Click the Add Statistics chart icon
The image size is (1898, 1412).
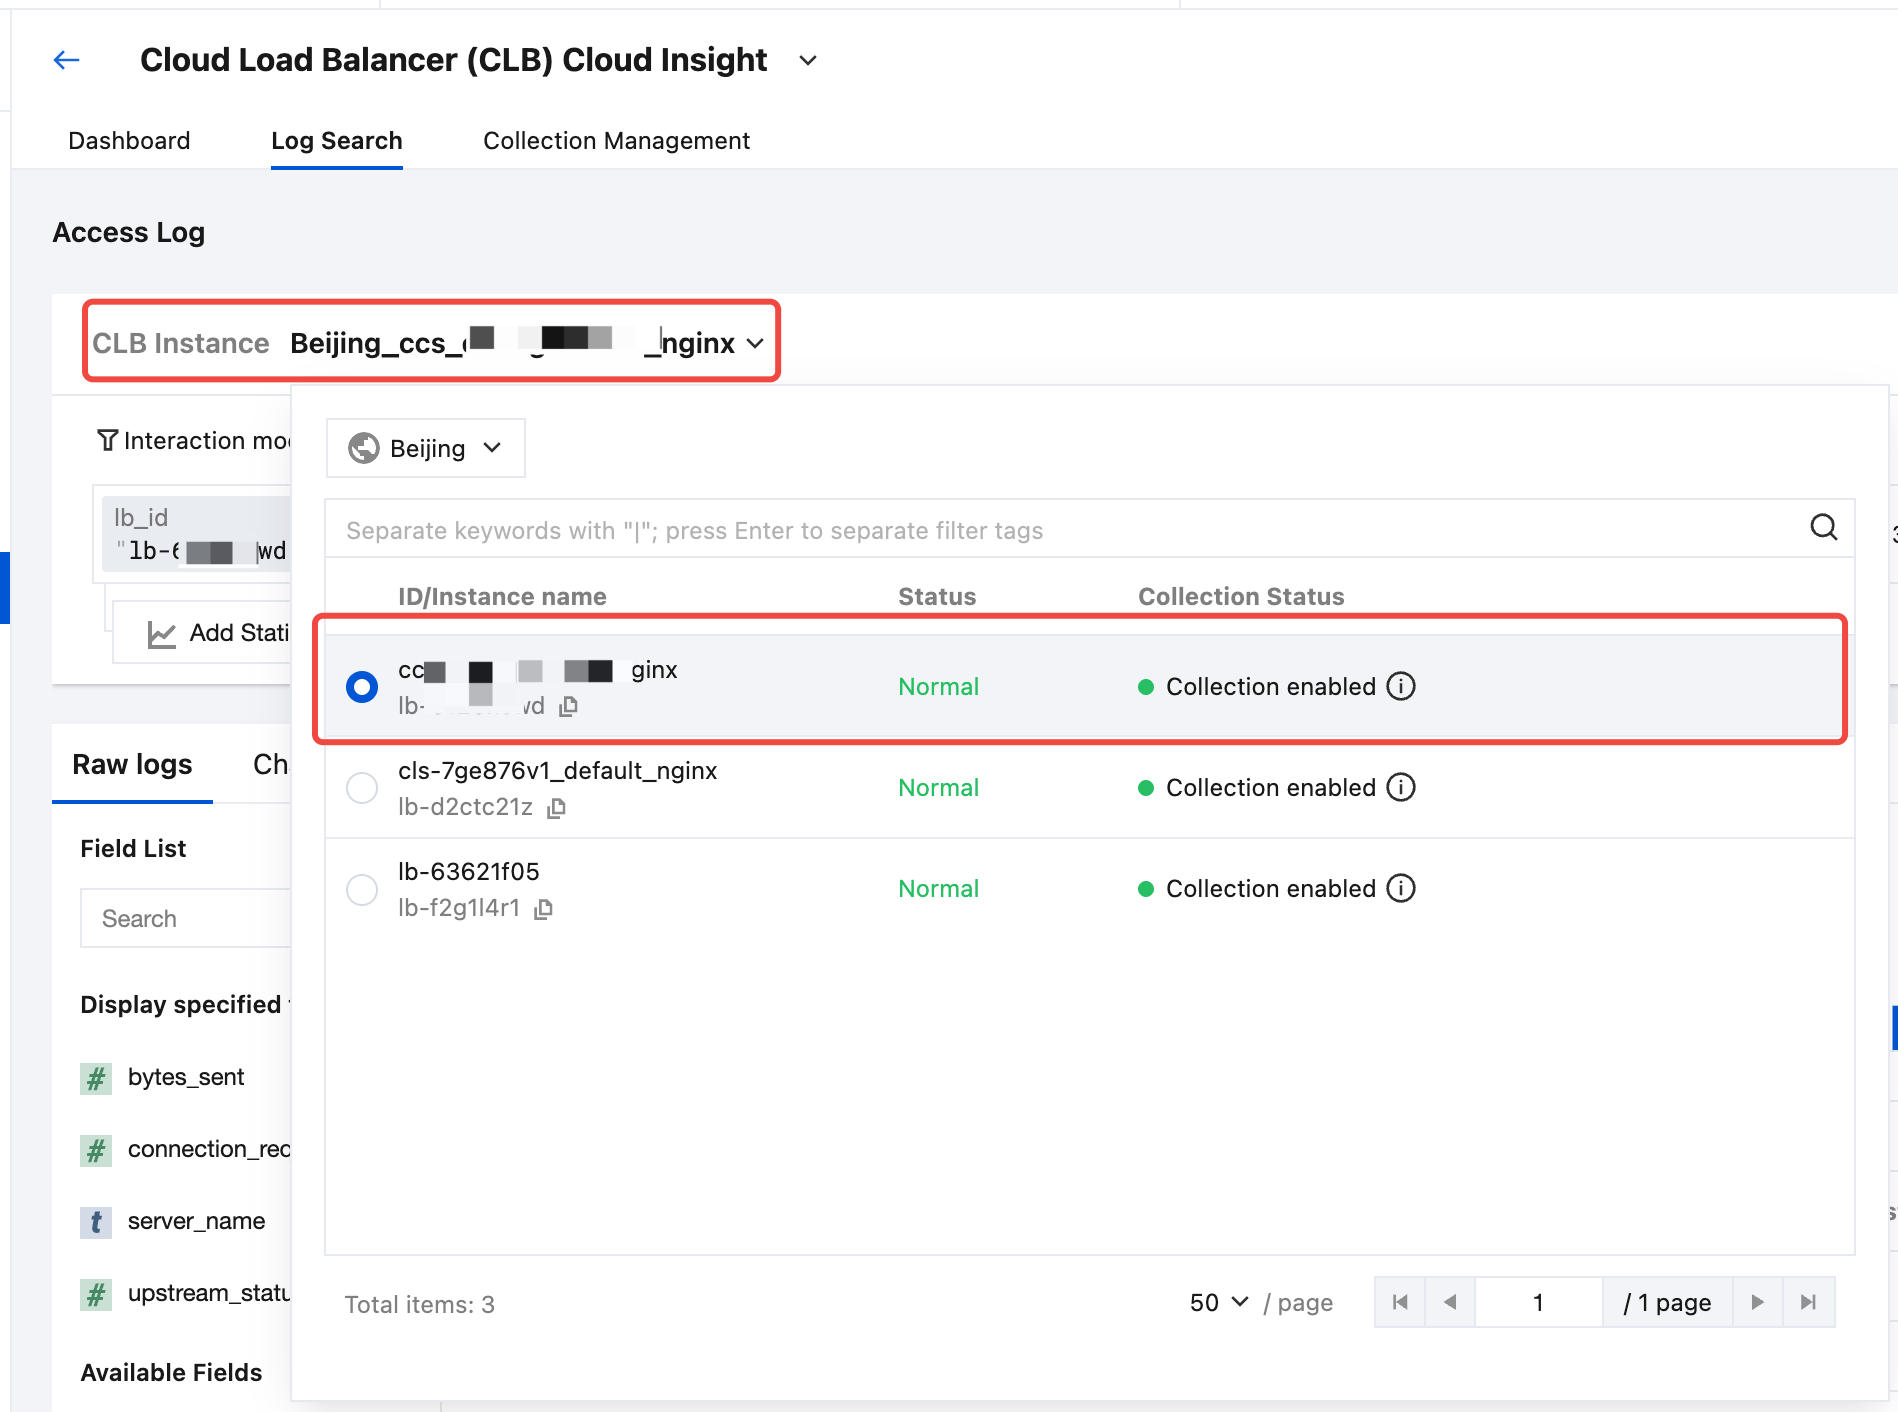[x=161, y=634]
